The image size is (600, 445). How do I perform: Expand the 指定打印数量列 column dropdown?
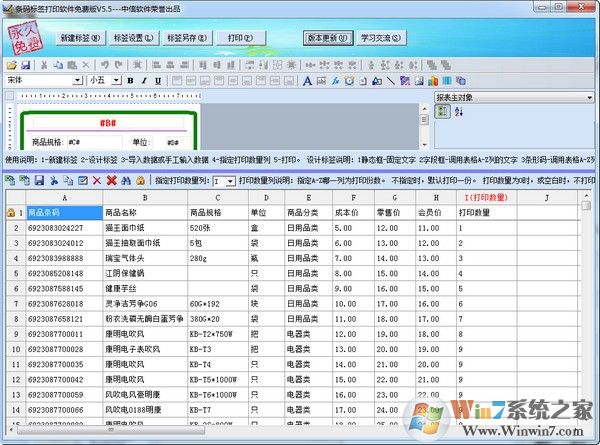231,181
